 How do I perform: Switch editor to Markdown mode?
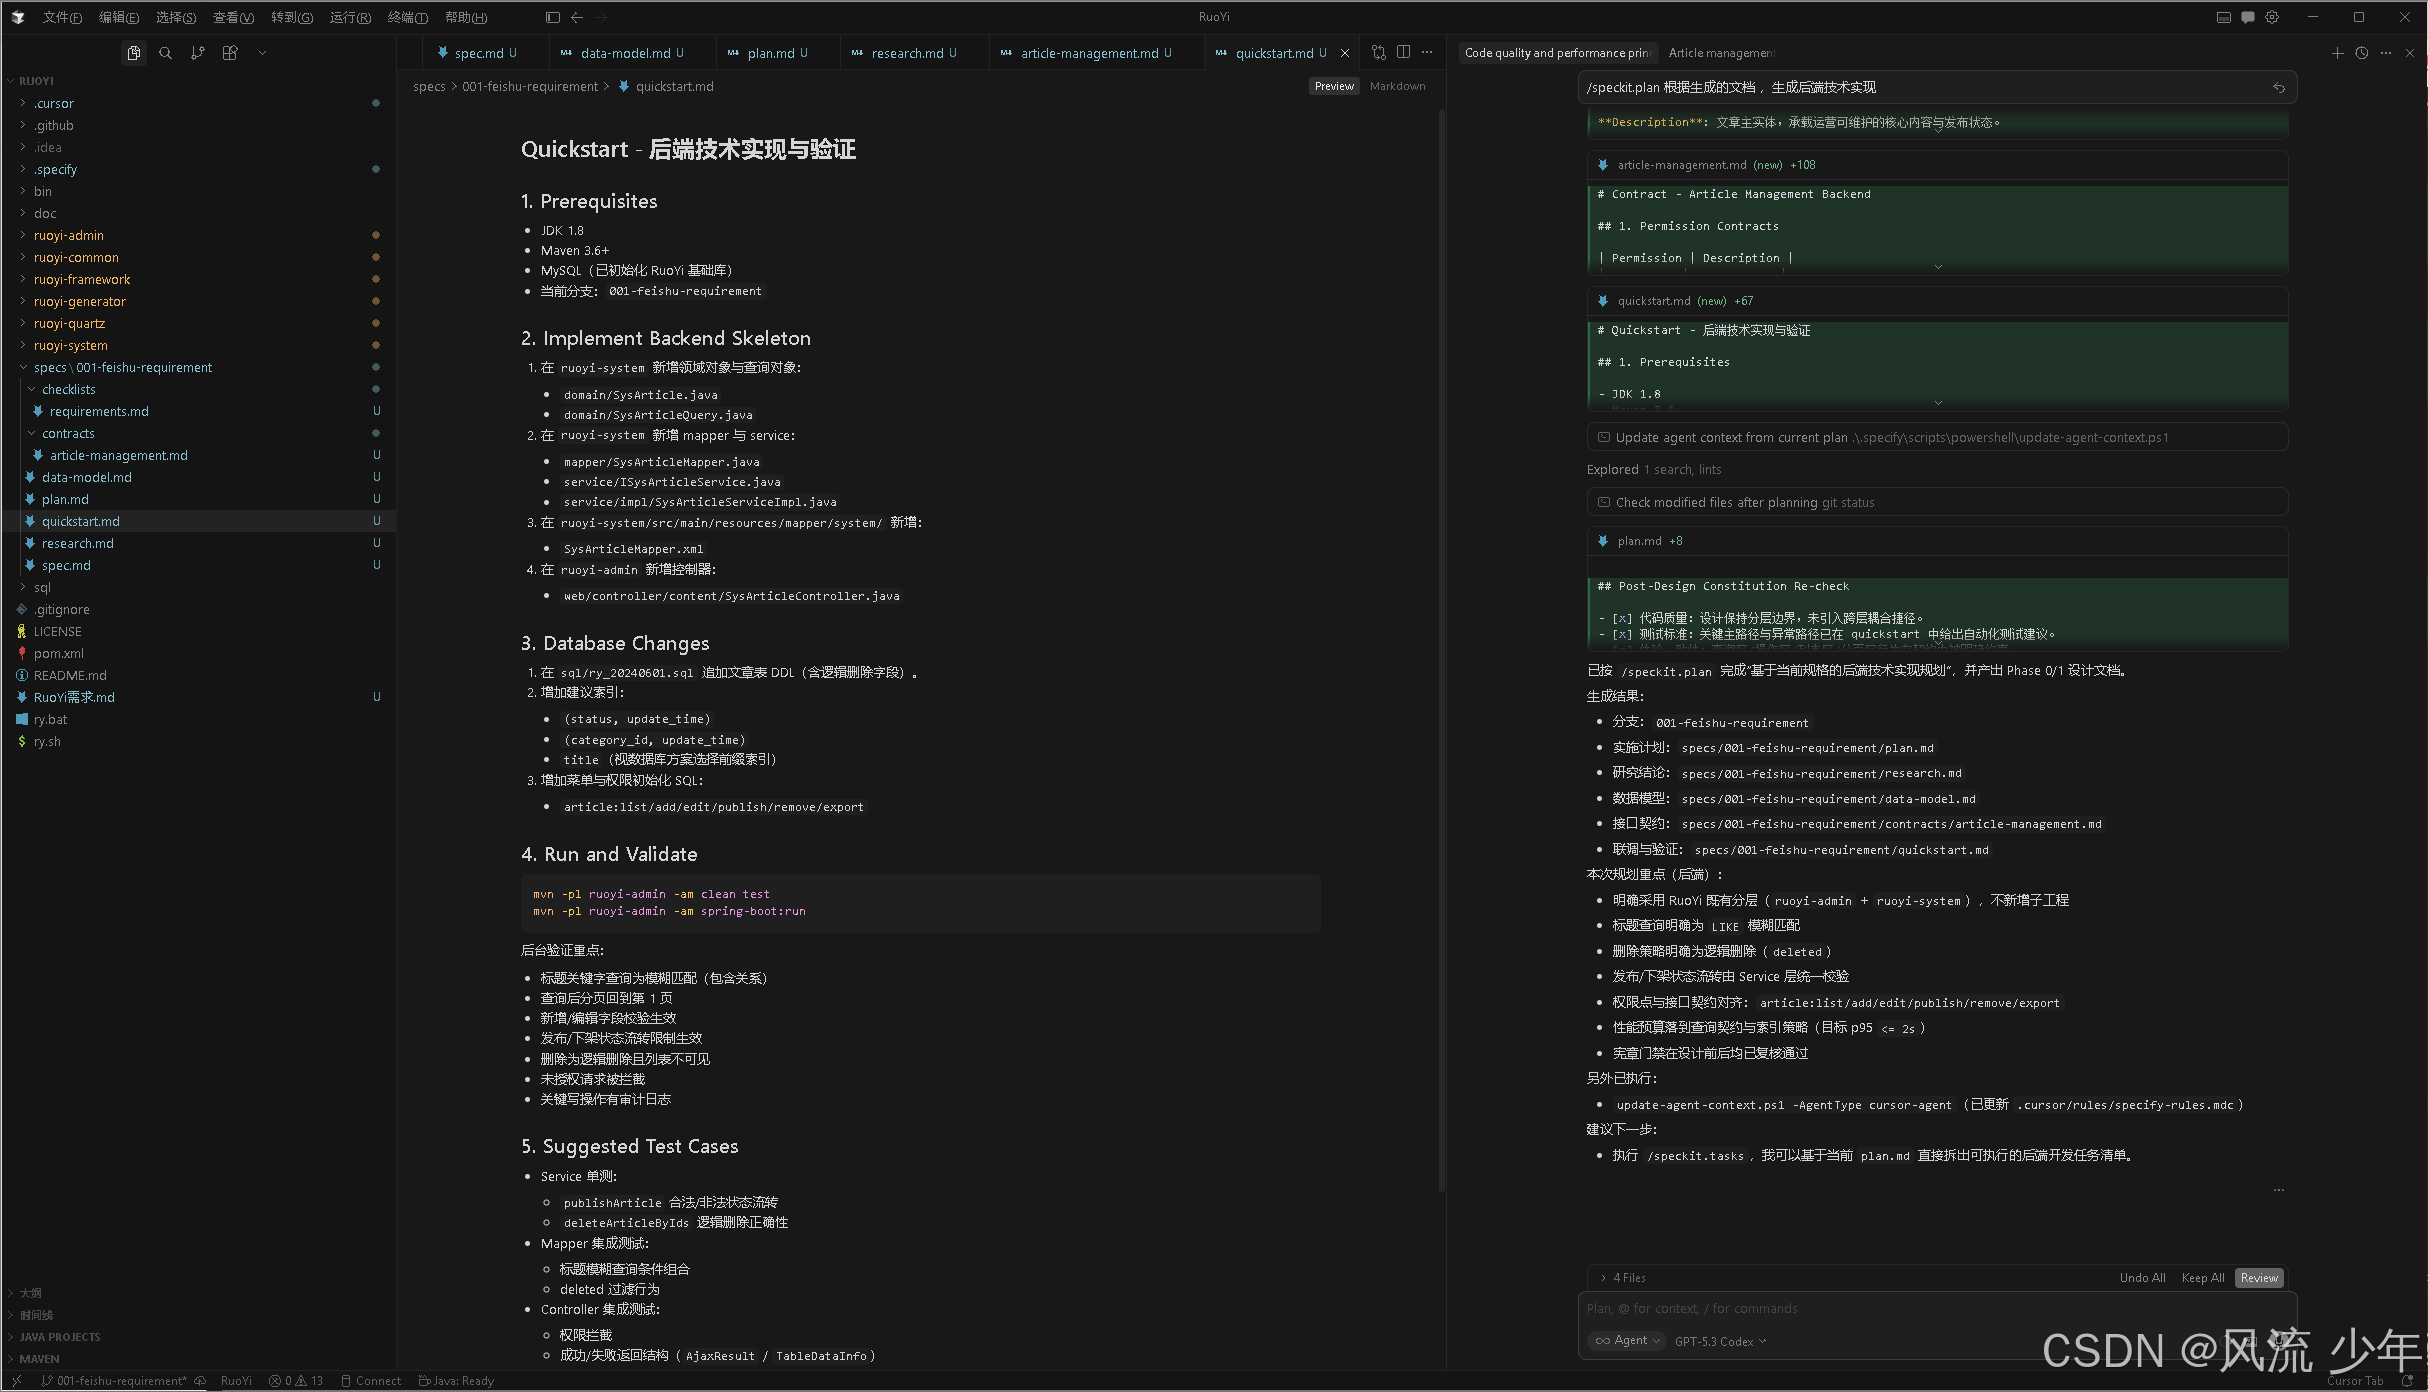click(1397, 86)
